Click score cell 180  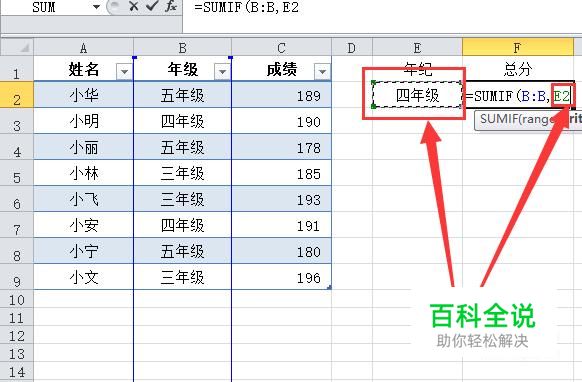pos(281,251)
